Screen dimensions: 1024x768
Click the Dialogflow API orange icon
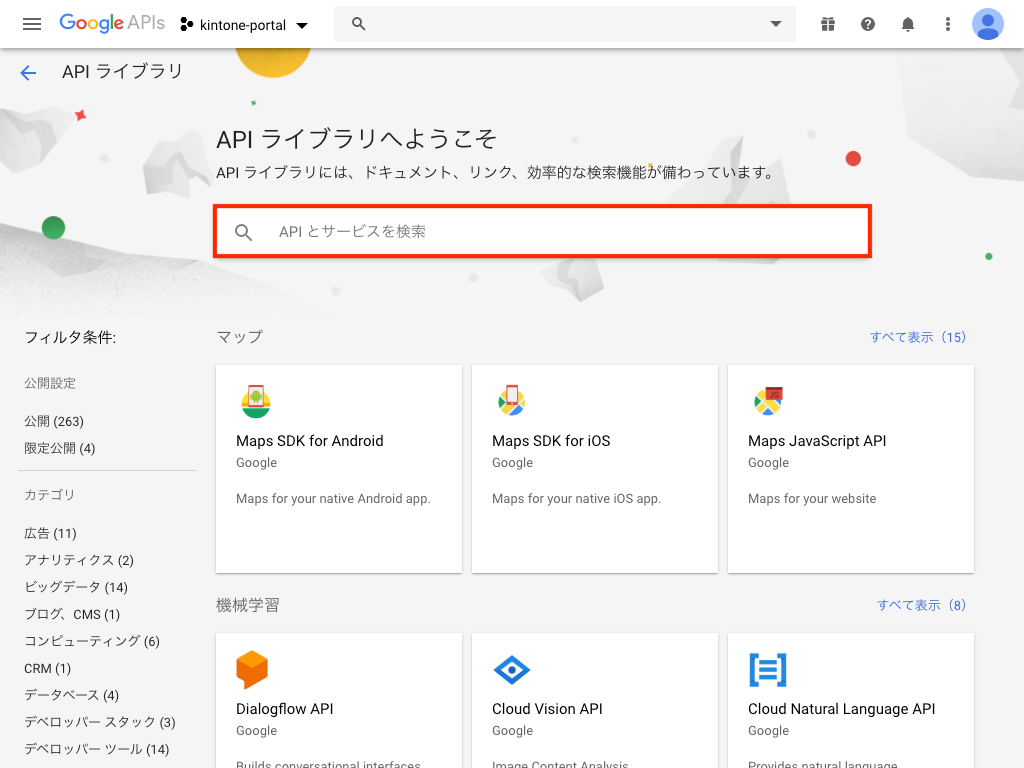[x=252, y=670]
